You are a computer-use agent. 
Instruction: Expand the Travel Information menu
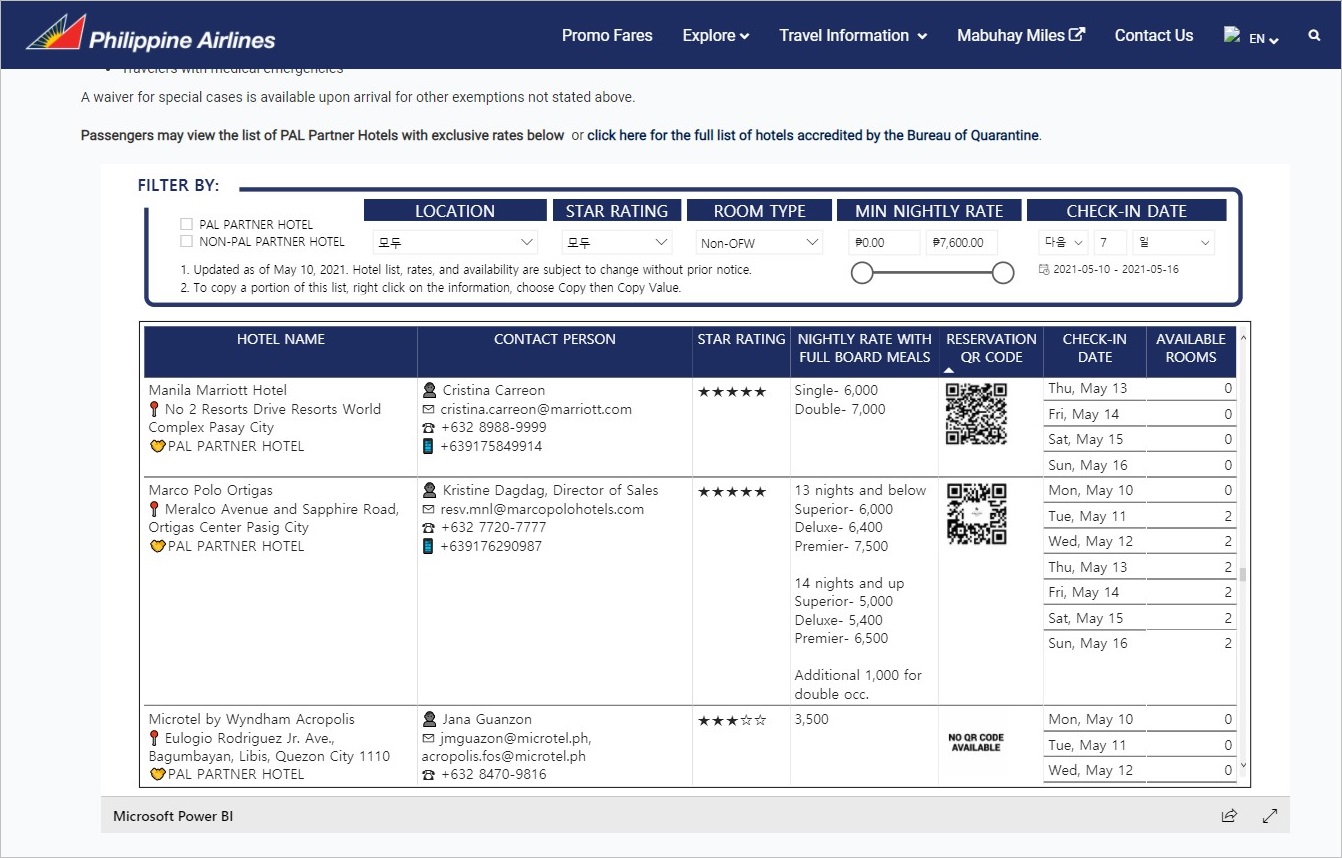(853, 35)
